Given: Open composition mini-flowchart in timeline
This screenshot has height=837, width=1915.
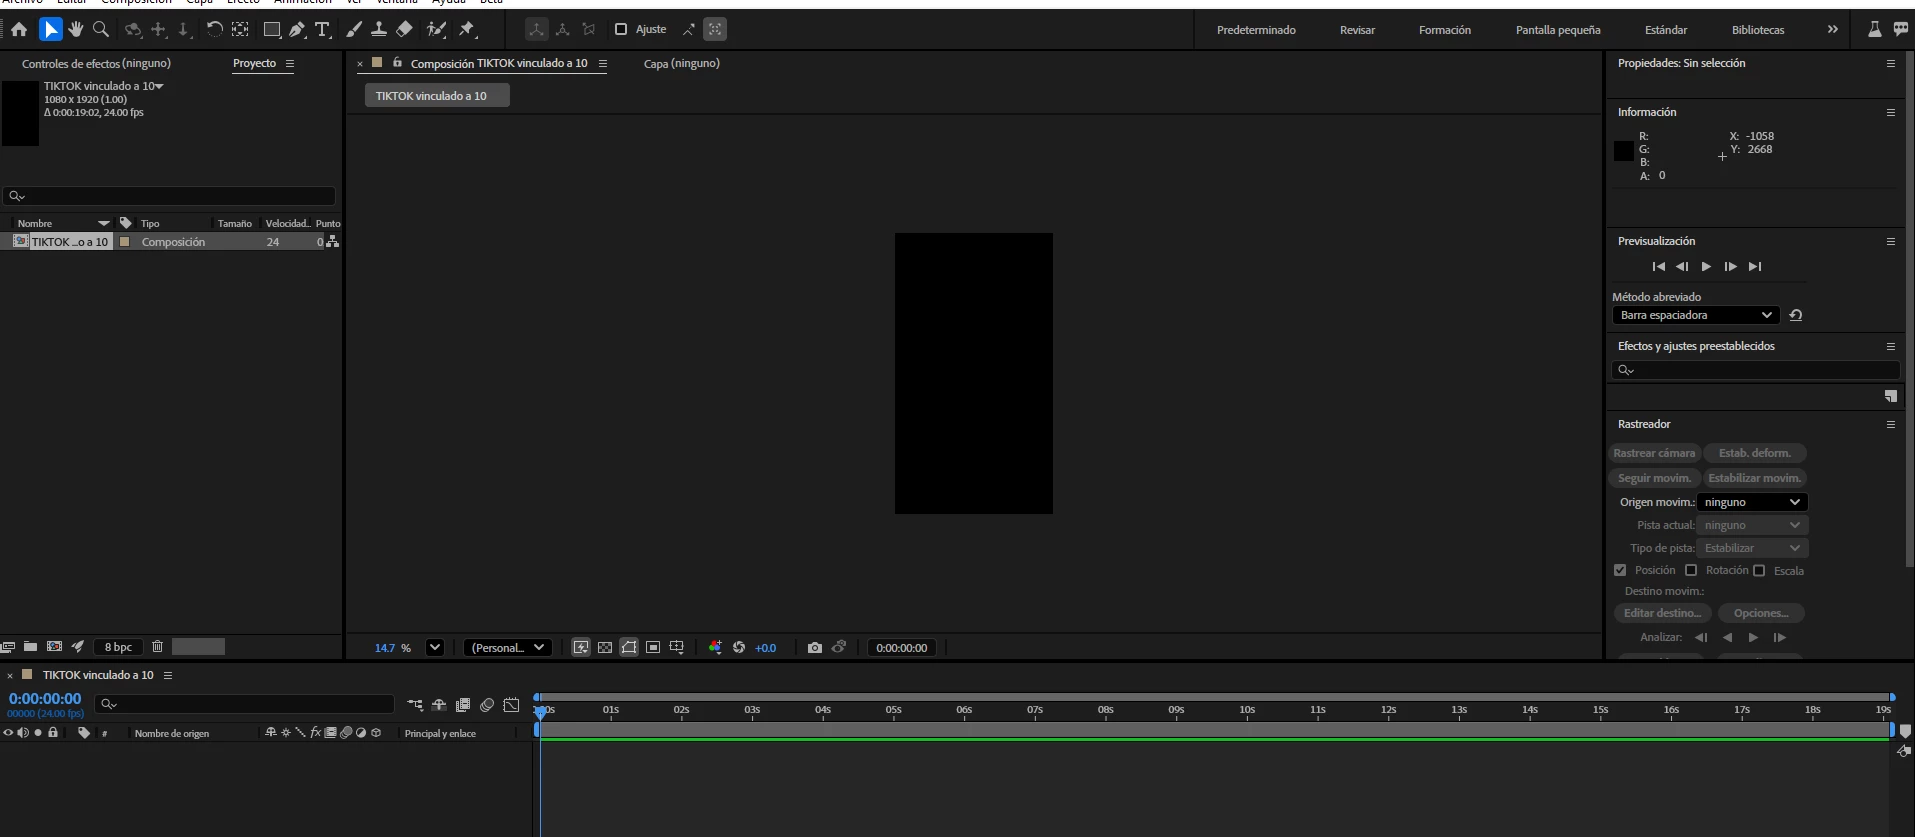Looking at the screenshot, I should [x=415, y=705].
